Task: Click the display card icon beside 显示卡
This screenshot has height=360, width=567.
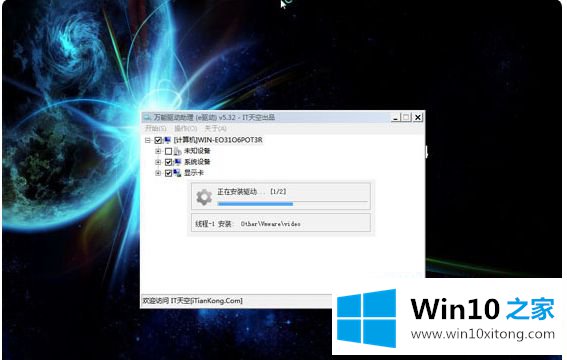Action: (178, 173)
